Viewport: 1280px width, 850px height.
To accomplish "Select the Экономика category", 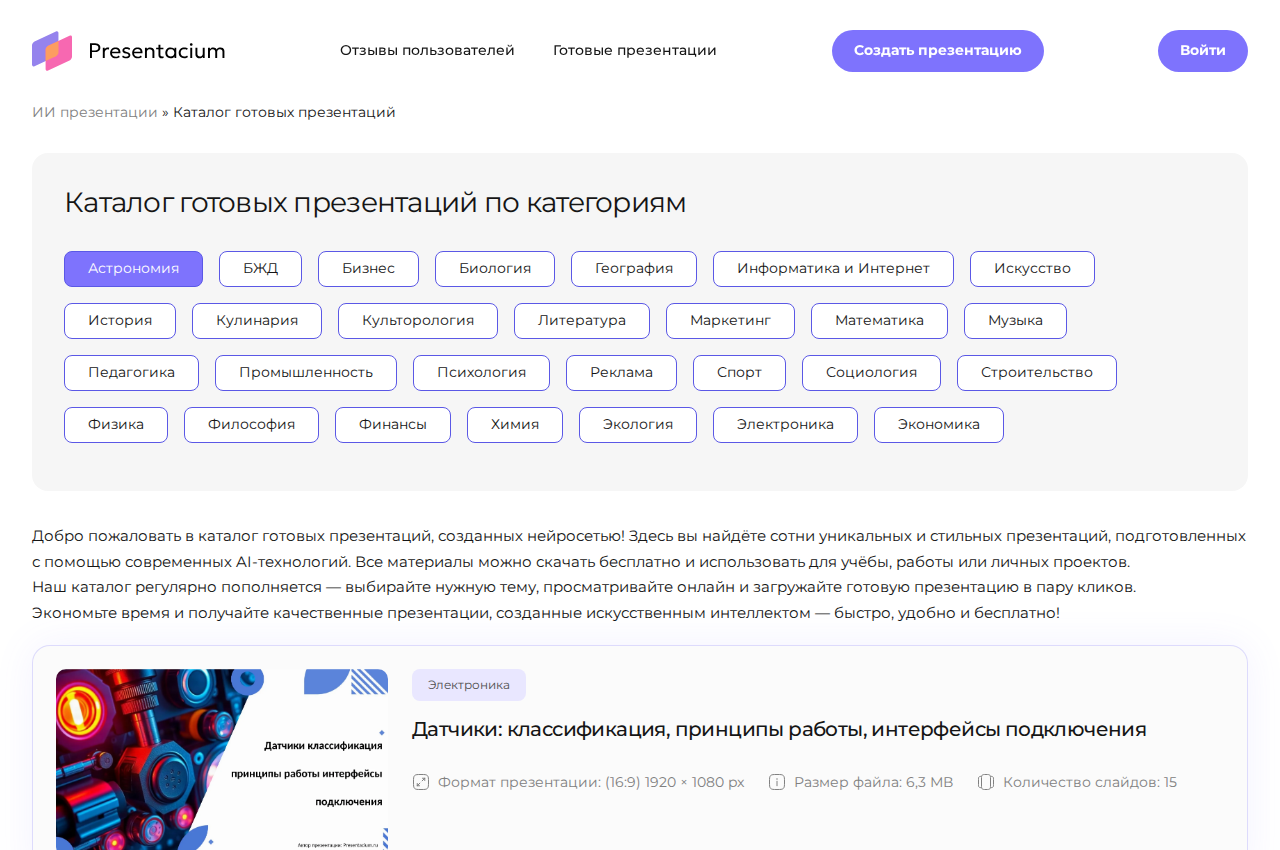I will 939,425.
